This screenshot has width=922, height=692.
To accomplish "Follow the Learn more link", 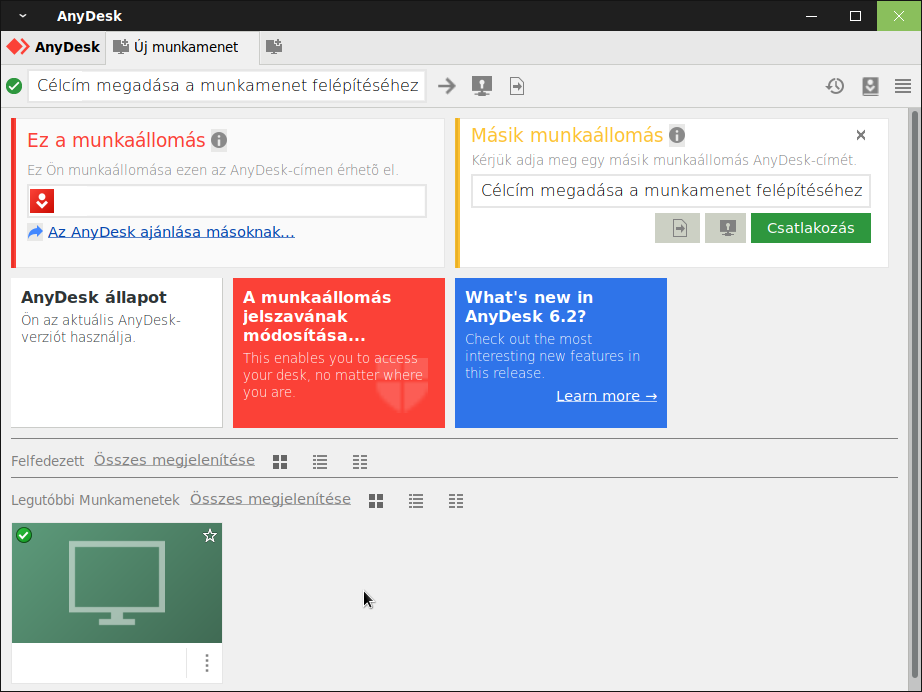I will coord(606,396).
